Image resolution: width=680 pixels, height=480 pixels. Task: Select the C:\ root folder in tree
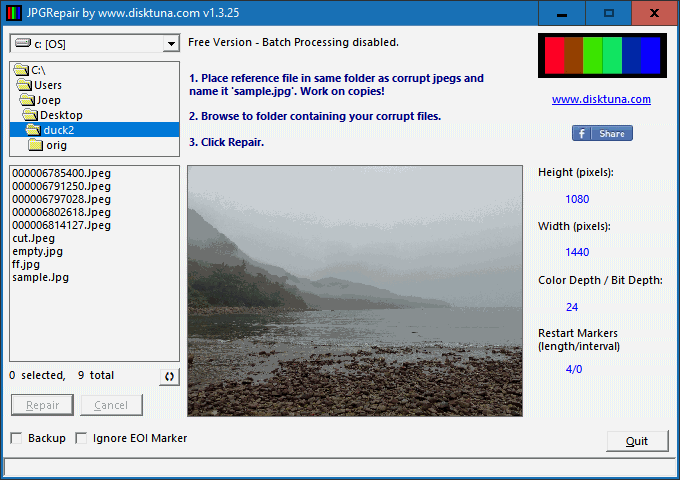(37, 70)
